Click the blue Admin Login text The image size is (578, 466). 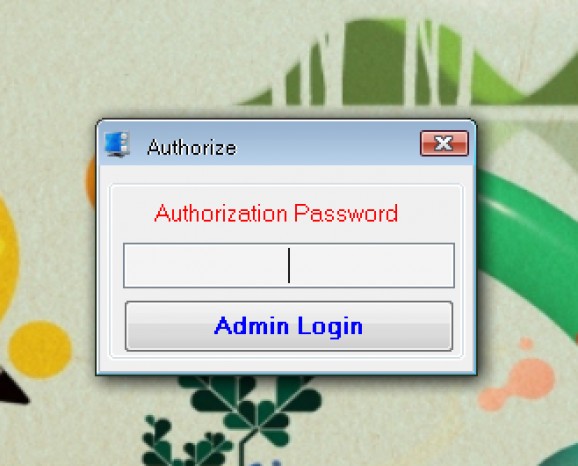tap(289, 327)
